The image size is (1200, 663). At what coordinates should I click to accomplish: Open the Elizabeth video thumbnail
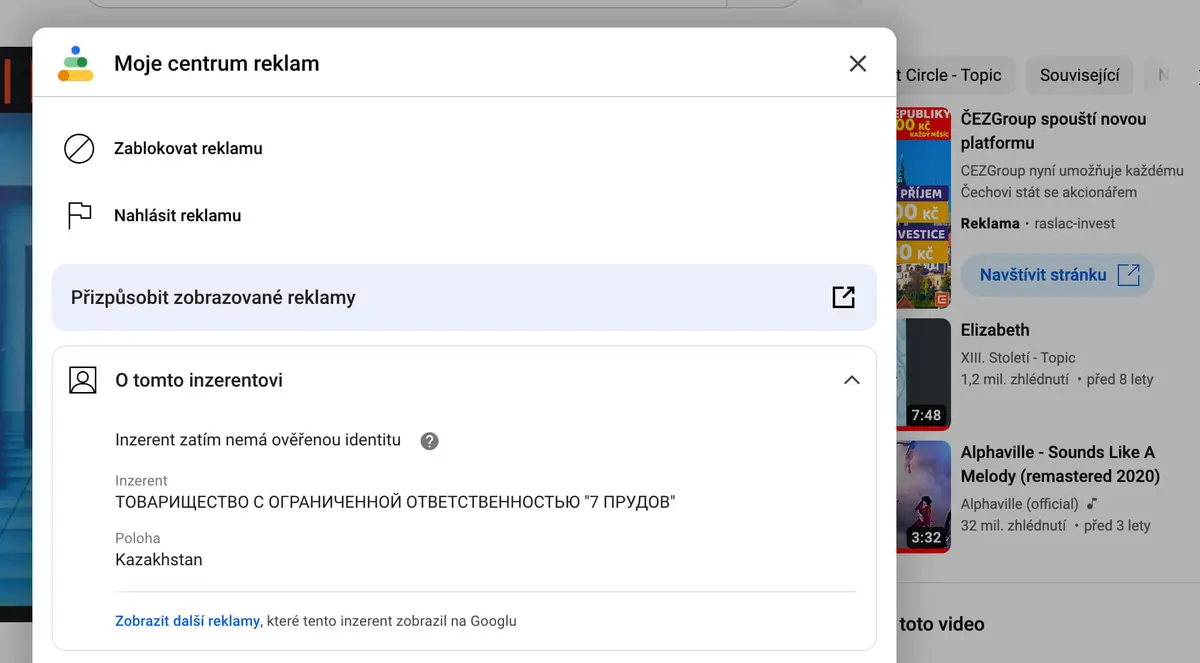(923, 374)
